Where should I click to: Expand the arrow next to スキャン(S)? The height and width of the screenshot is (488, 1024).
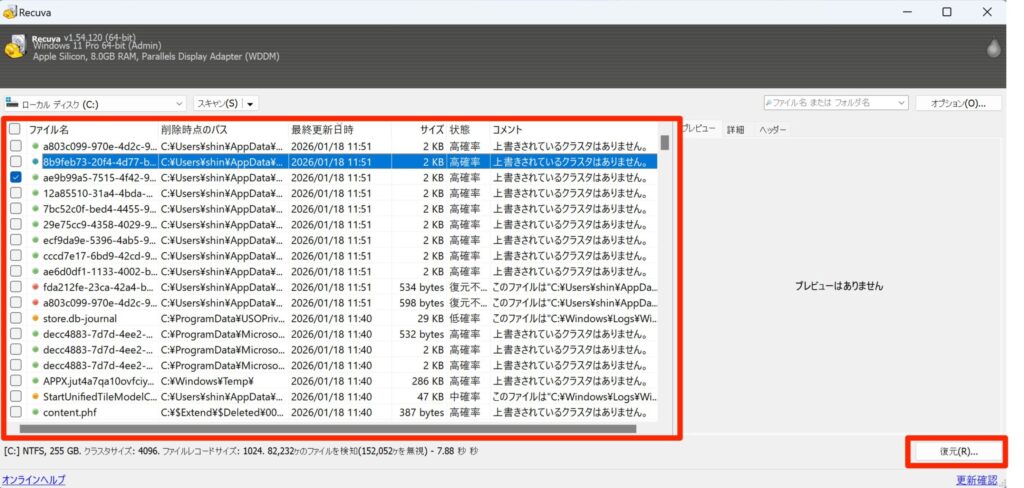tap(249, 103)
